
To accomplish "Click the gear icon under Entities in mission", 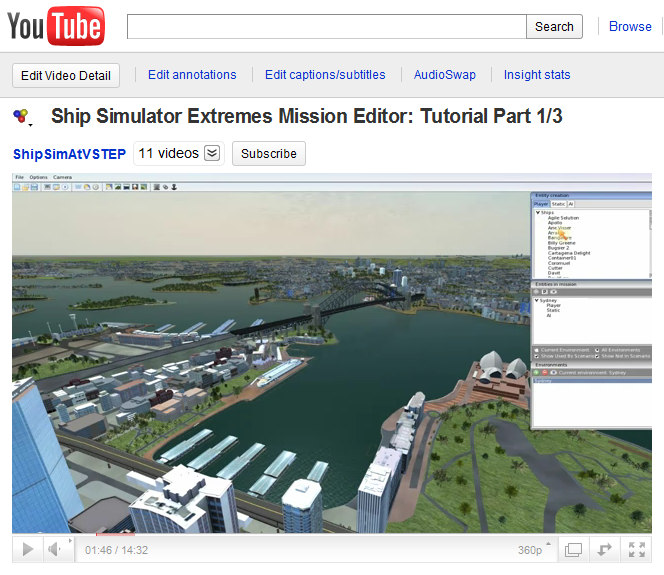I will [x=536, y=292].
